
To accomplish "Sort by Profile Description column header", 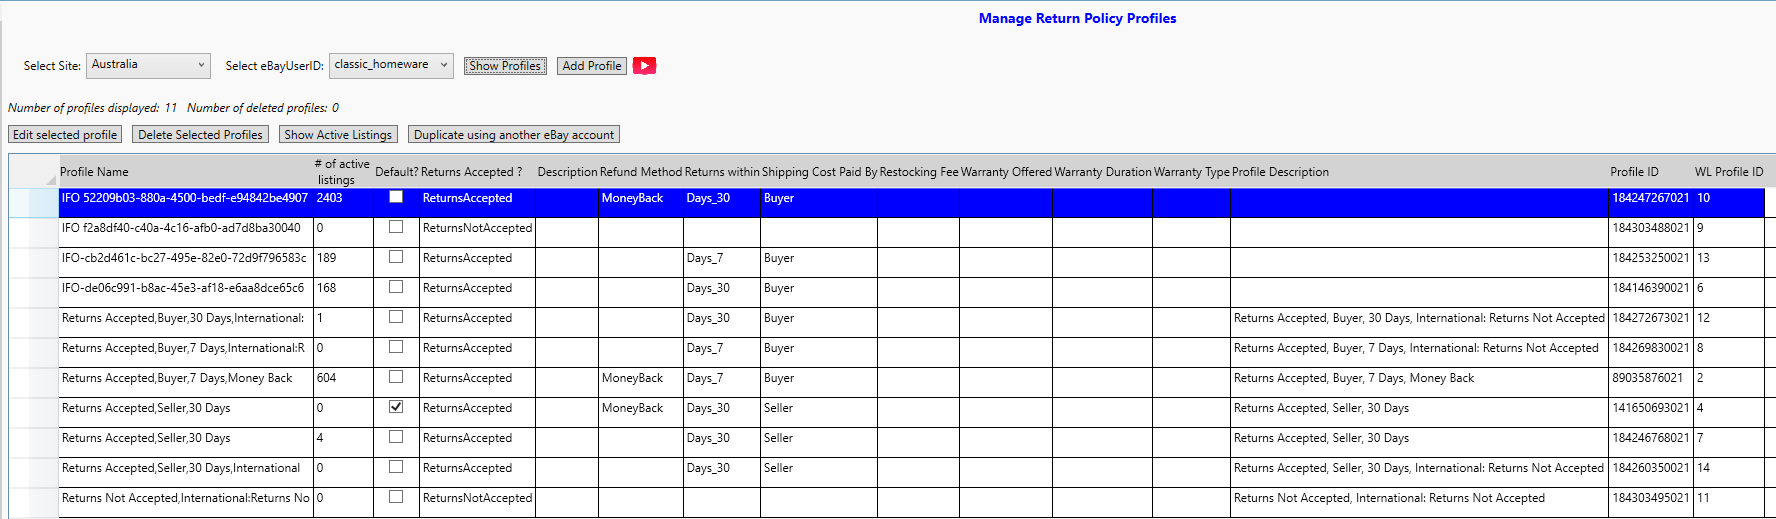I will 1419,172.
